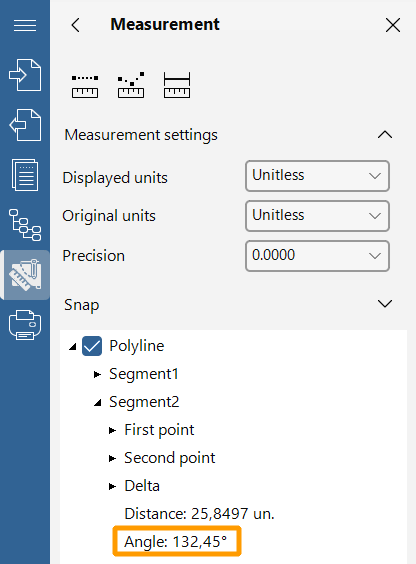Screen dimensions: 416x564
Task: Collapse the Measurement settings section
Action: click(385, 135)
